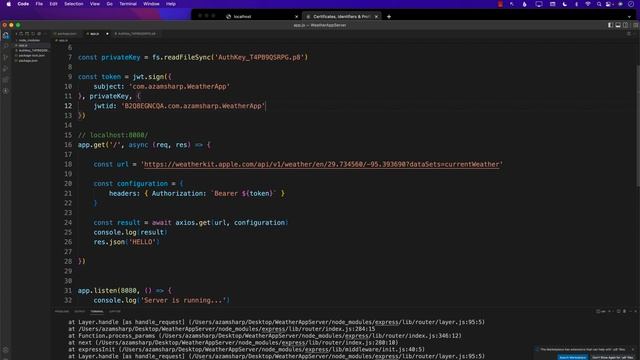640x360 pixels.
Task: Open the Edit menu
Action: point(53,4)
